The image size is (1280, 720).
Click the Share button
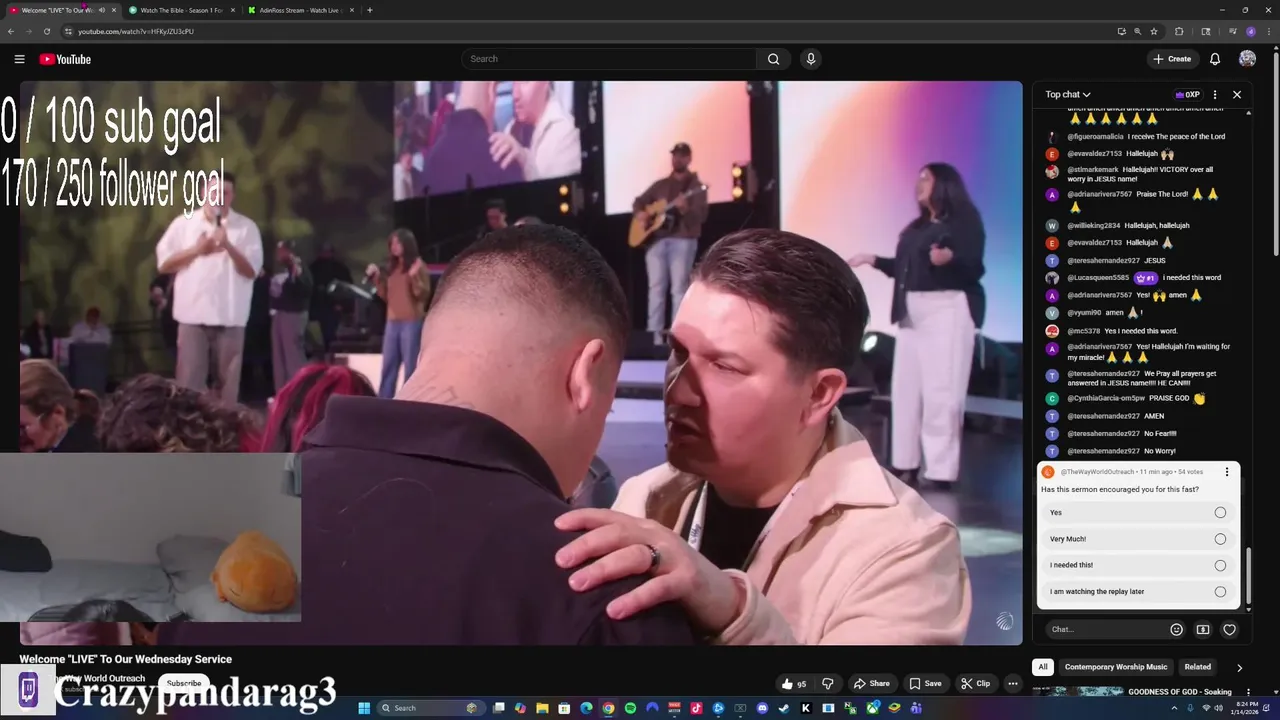click(x=871, y=684)
